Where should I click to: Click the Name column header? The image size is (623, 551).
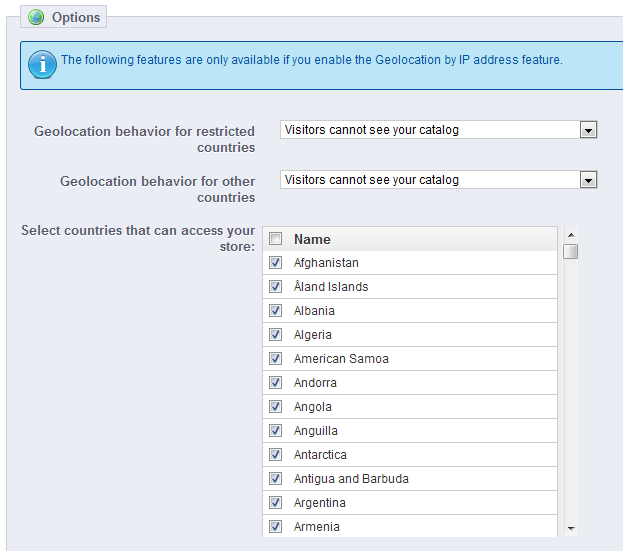312,239
